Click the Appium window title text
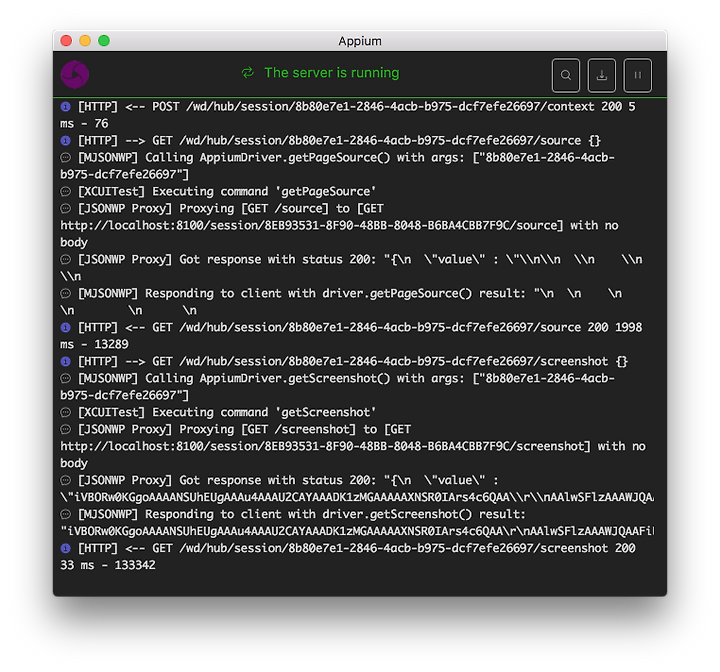 360,41
